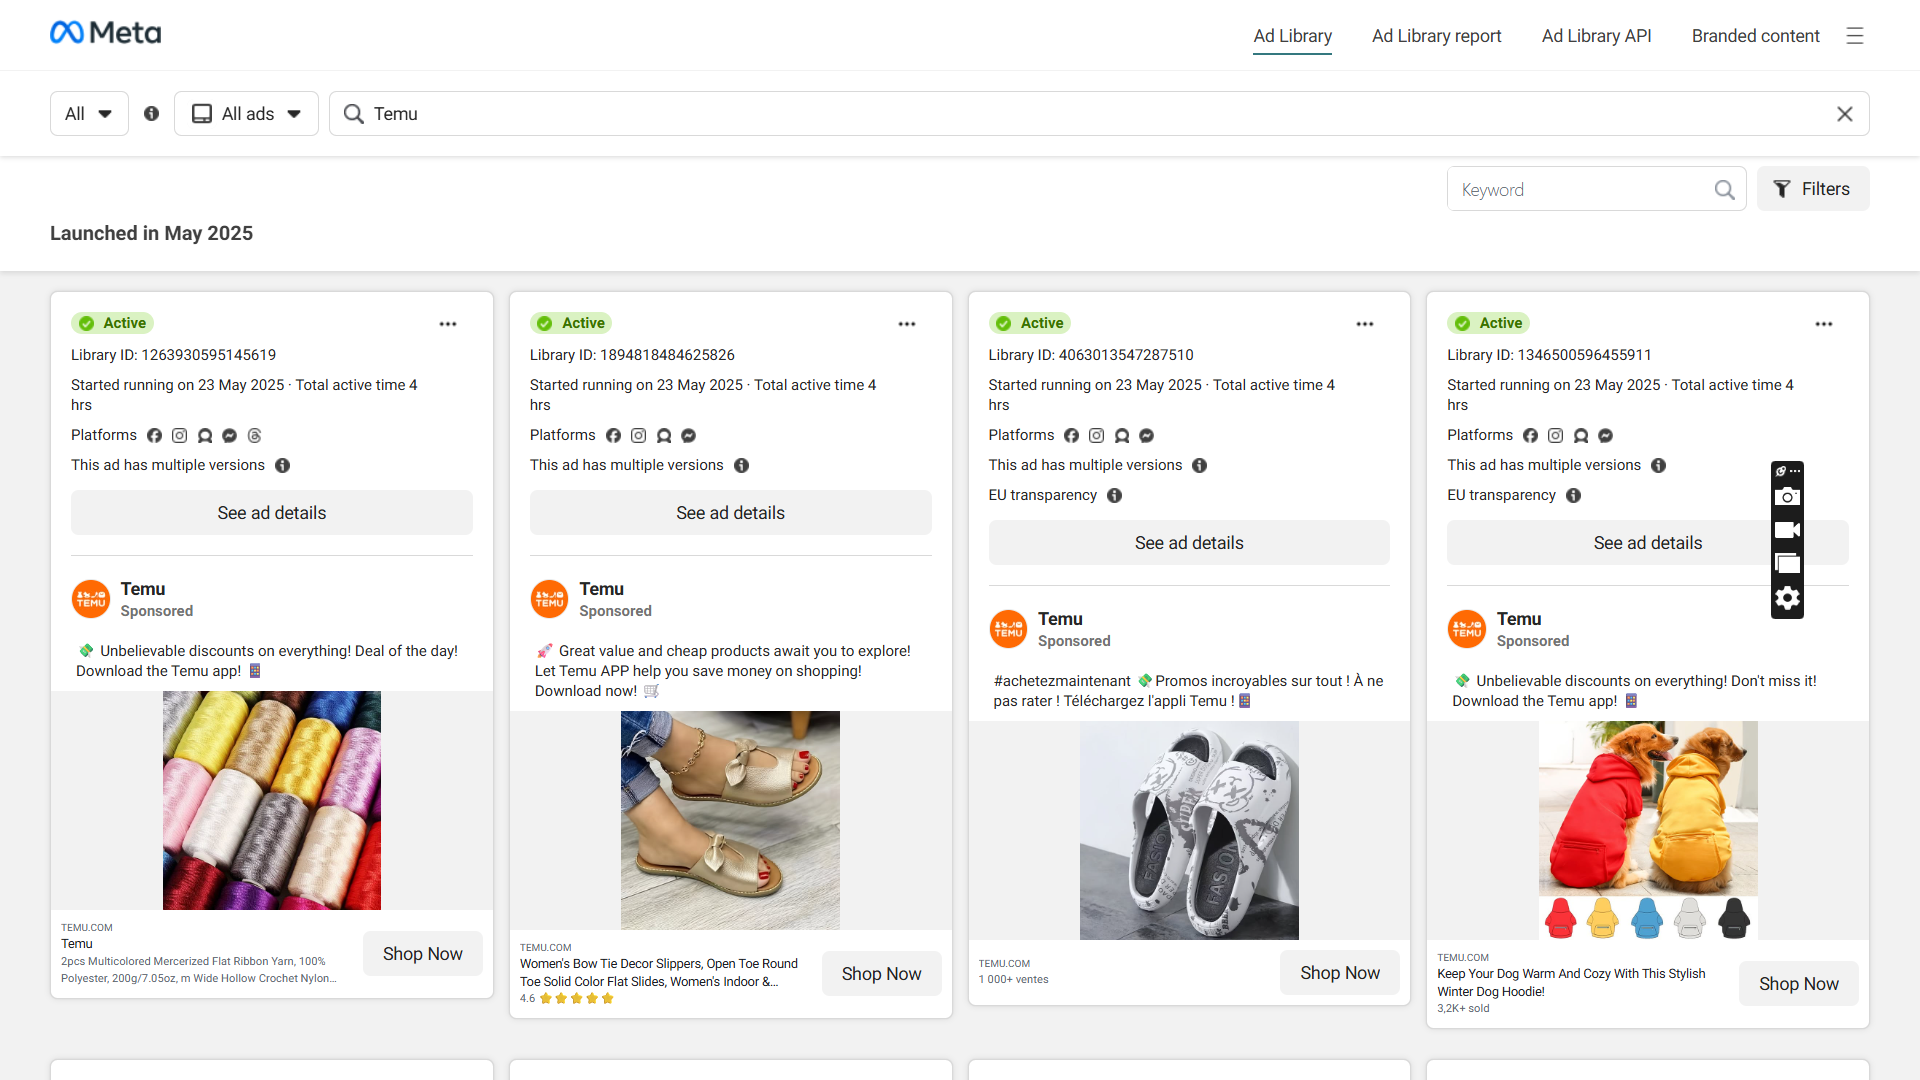
Task: Click Shop Now on the slippers ad
Action: (x=882, y=974)
